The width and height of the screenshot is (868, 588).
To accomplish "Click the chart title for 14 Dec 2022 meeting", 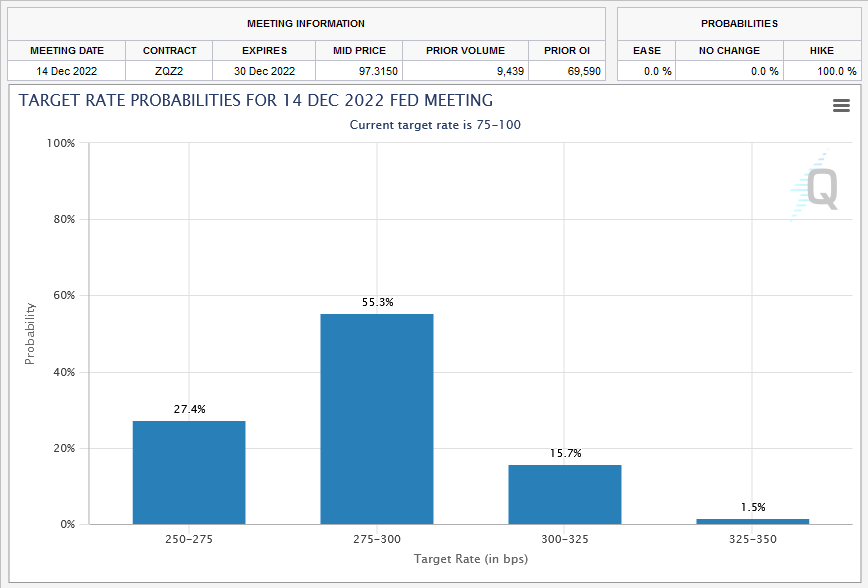I will pyautogui.click(x=256, y=101).
